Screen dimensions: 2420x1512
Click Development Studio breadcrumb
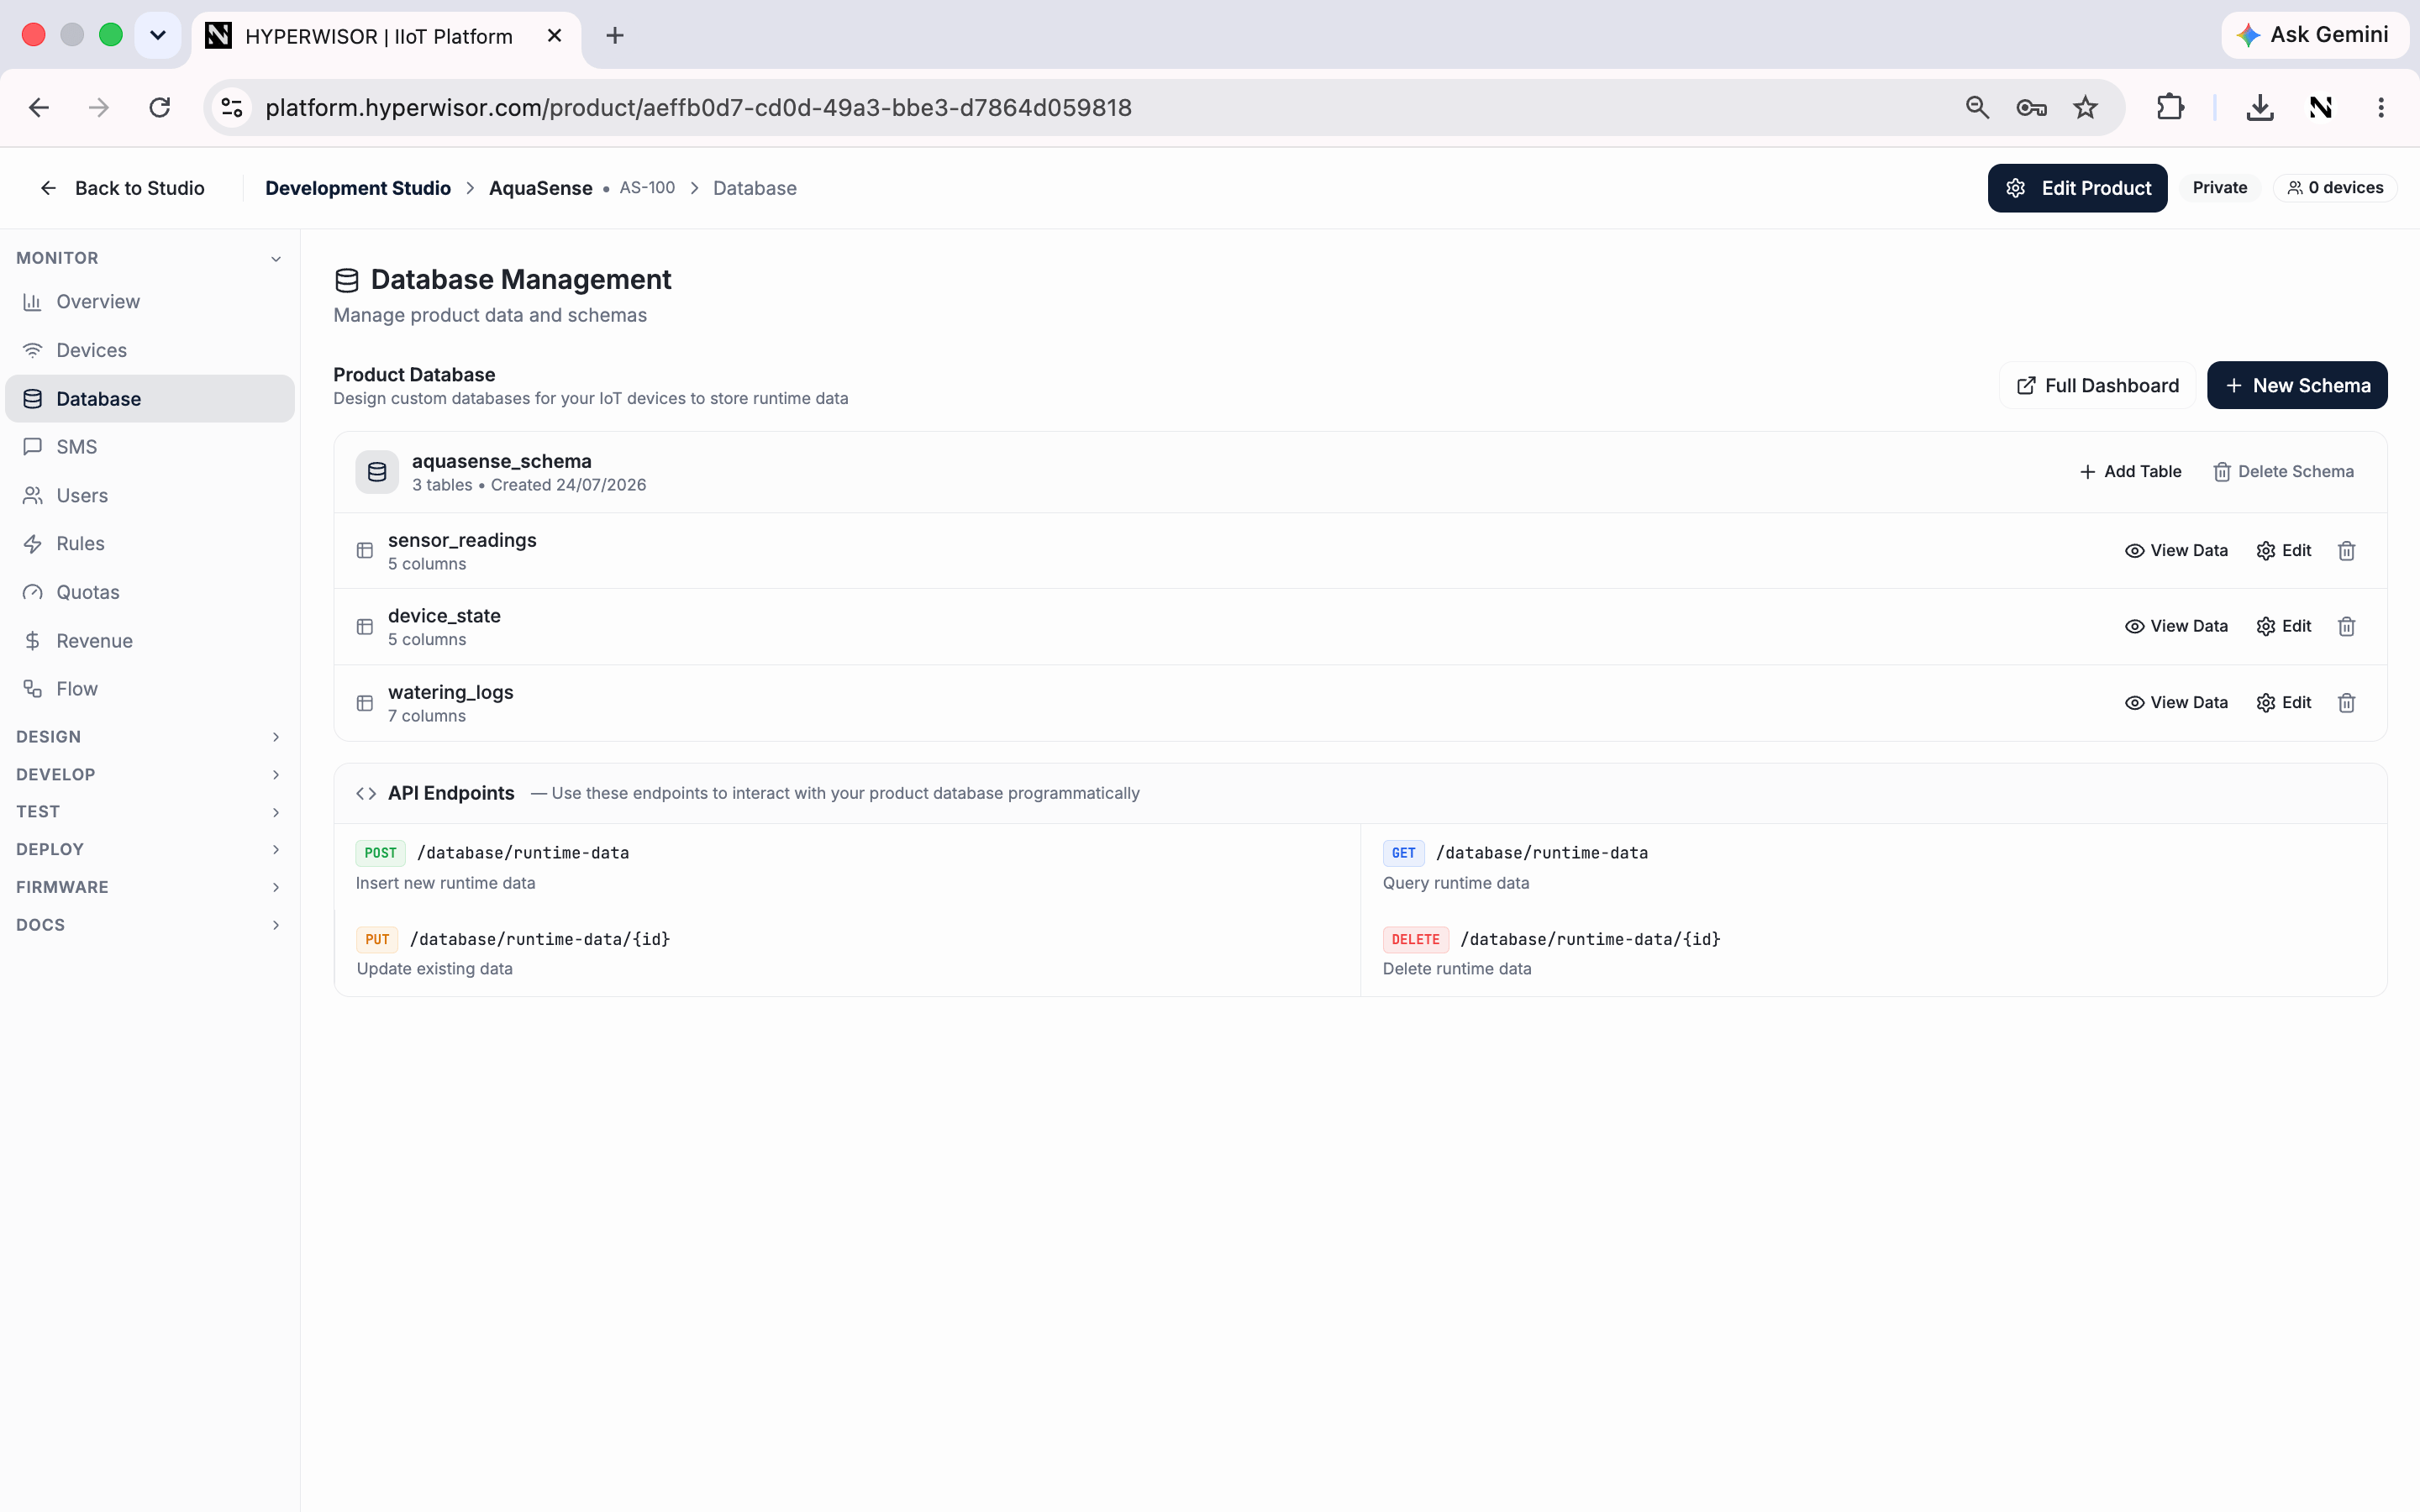(358, 188)
